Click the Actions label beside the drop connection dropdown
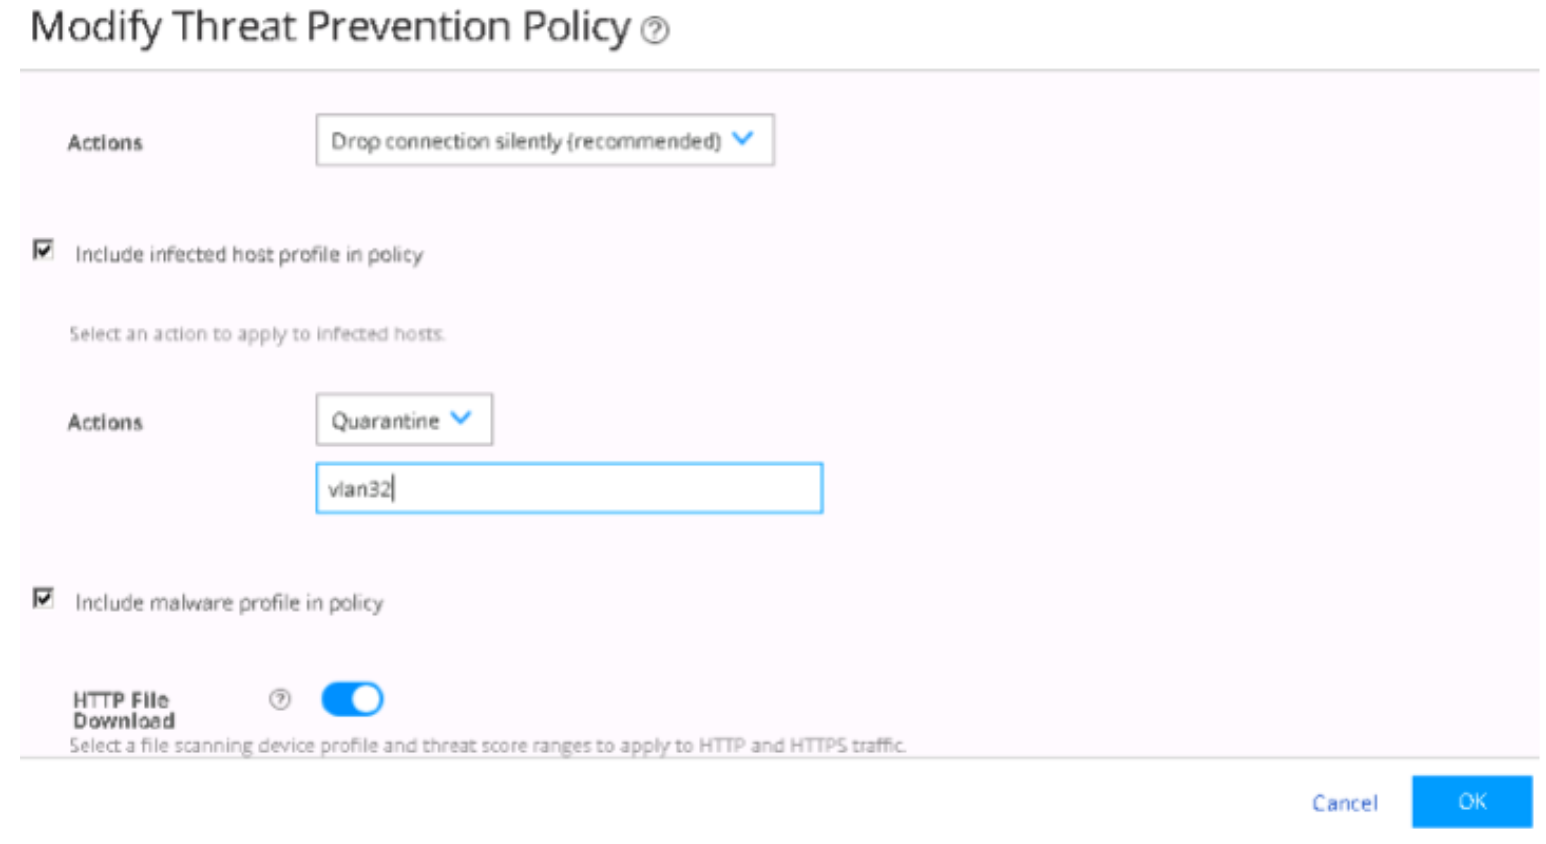The width and height of the screenshot is (1546, 844). [105, 143]
